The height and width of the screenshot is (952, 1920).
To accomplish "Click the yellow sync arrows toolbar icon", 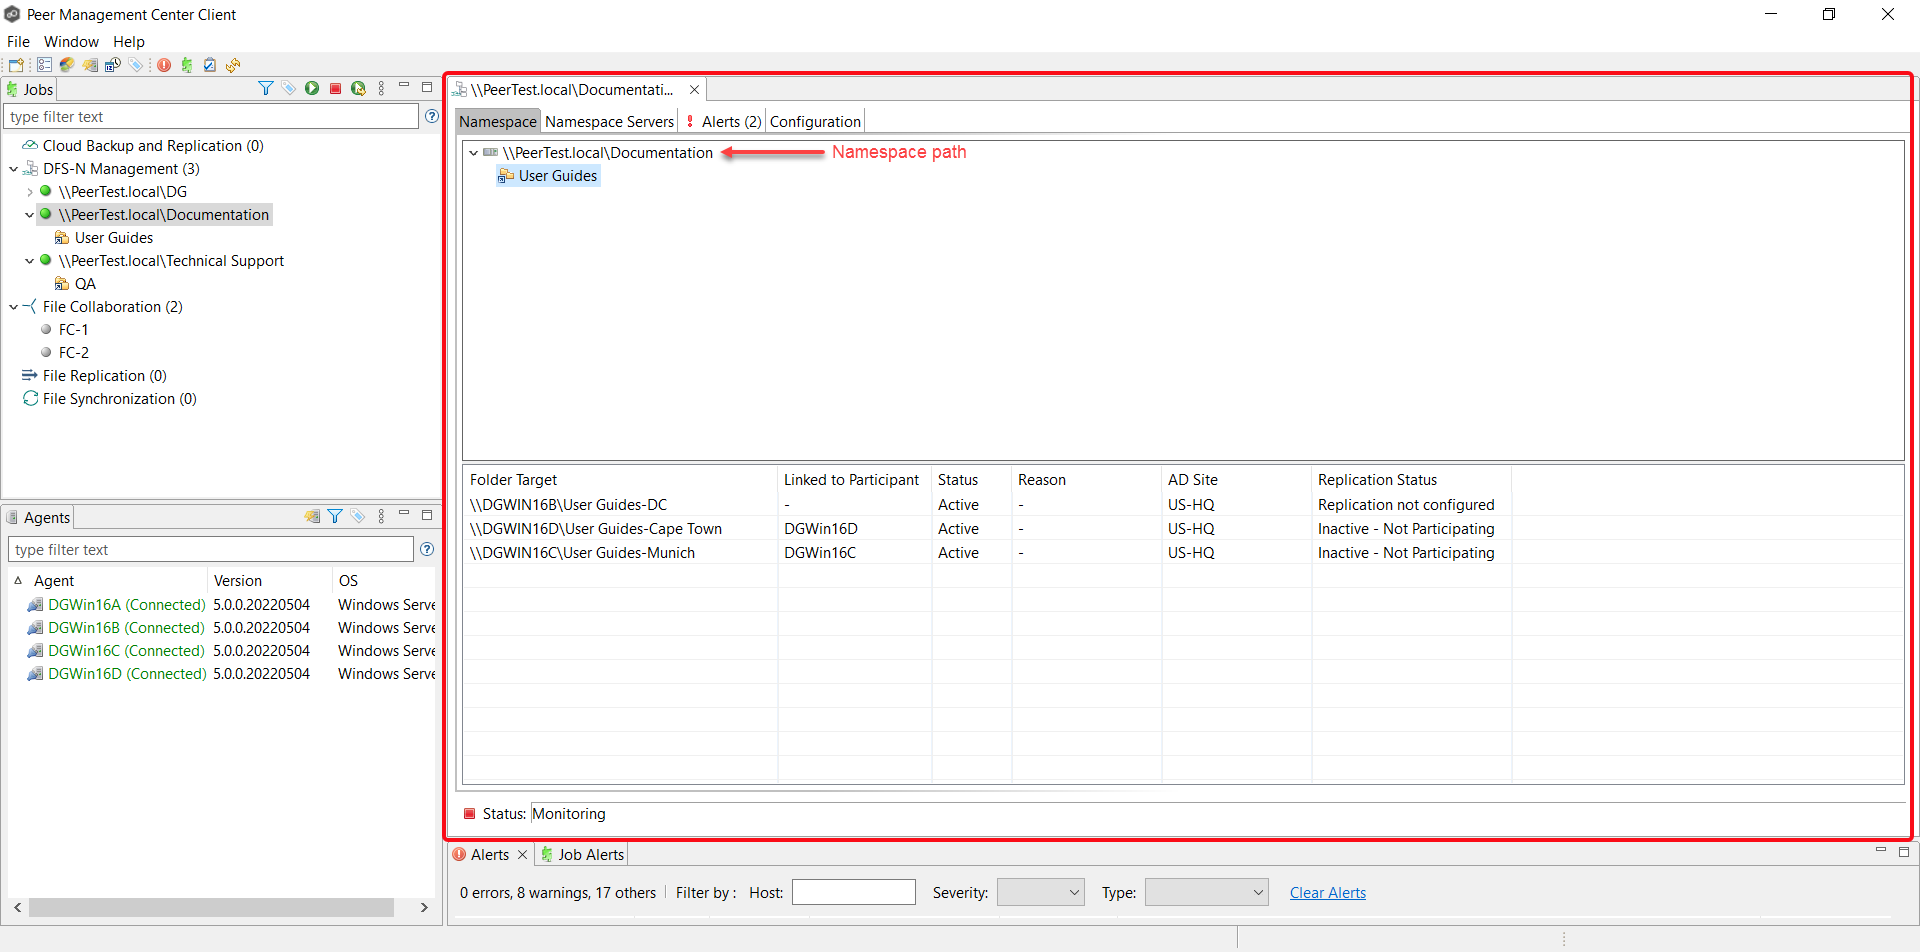I will (233, 65).
